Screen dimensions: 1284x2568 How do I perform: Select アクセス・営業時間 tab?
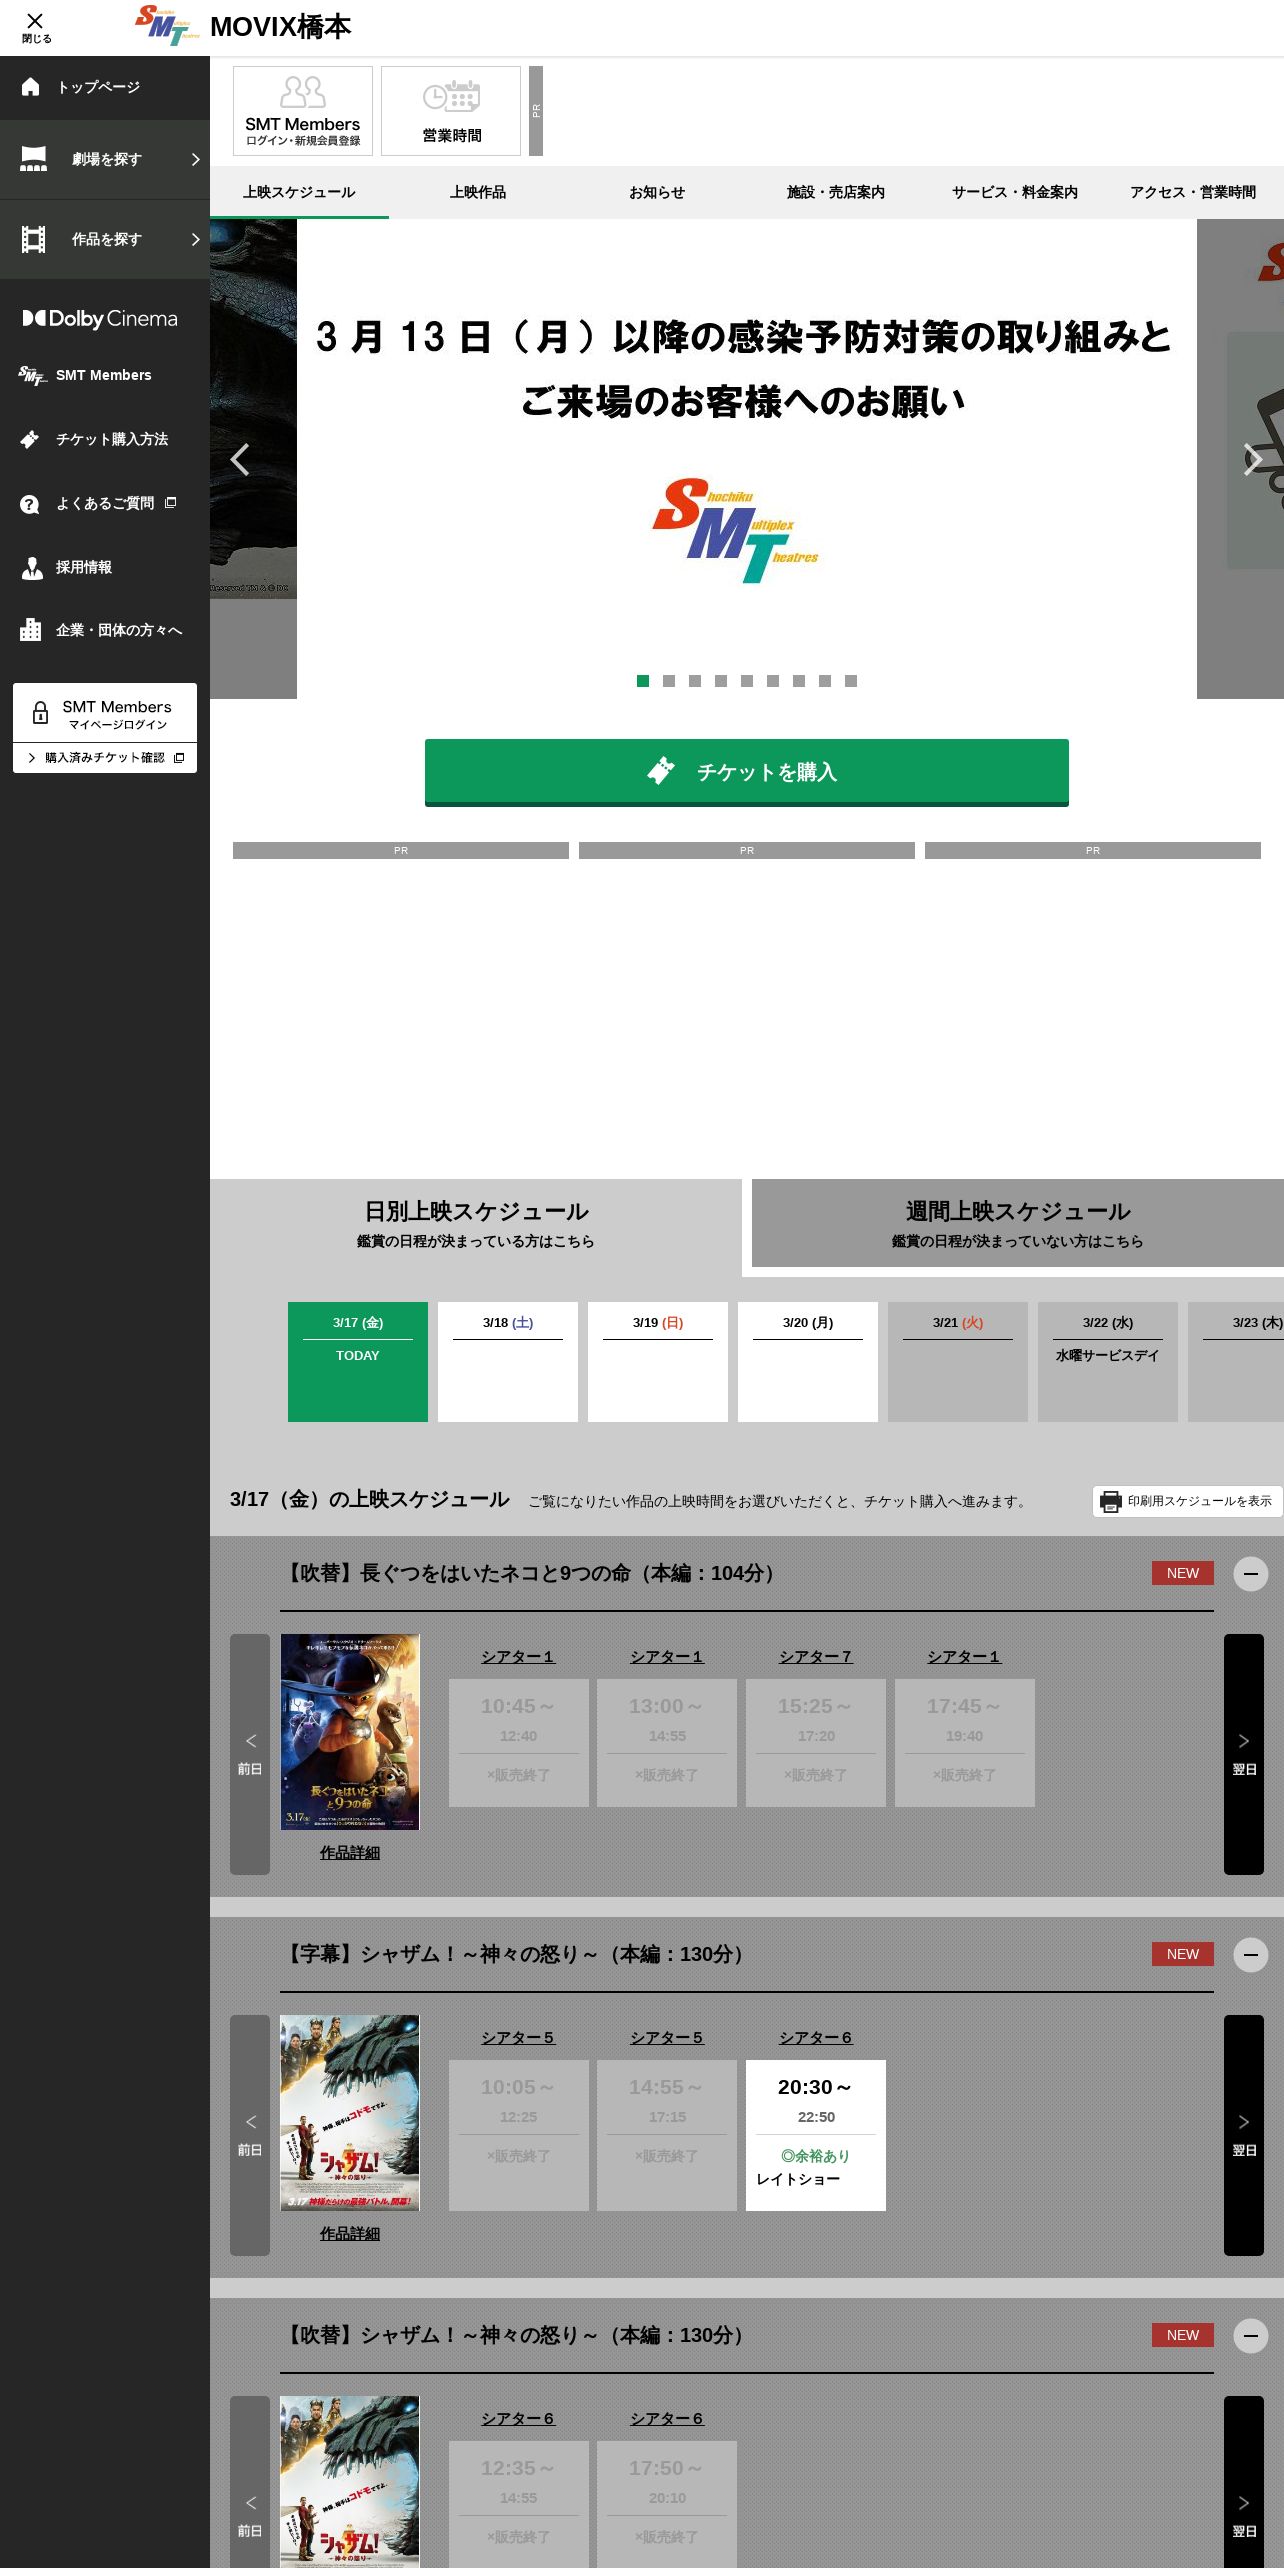tap(1193, 192)
